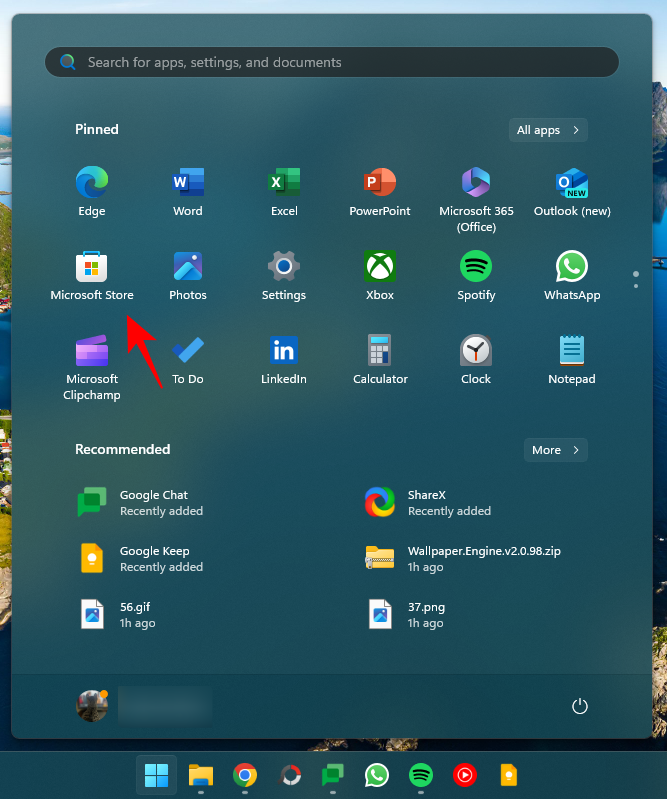Open the Edge pinned app
The width and height of the screenshot is (667, 799).
click(92, 192)
